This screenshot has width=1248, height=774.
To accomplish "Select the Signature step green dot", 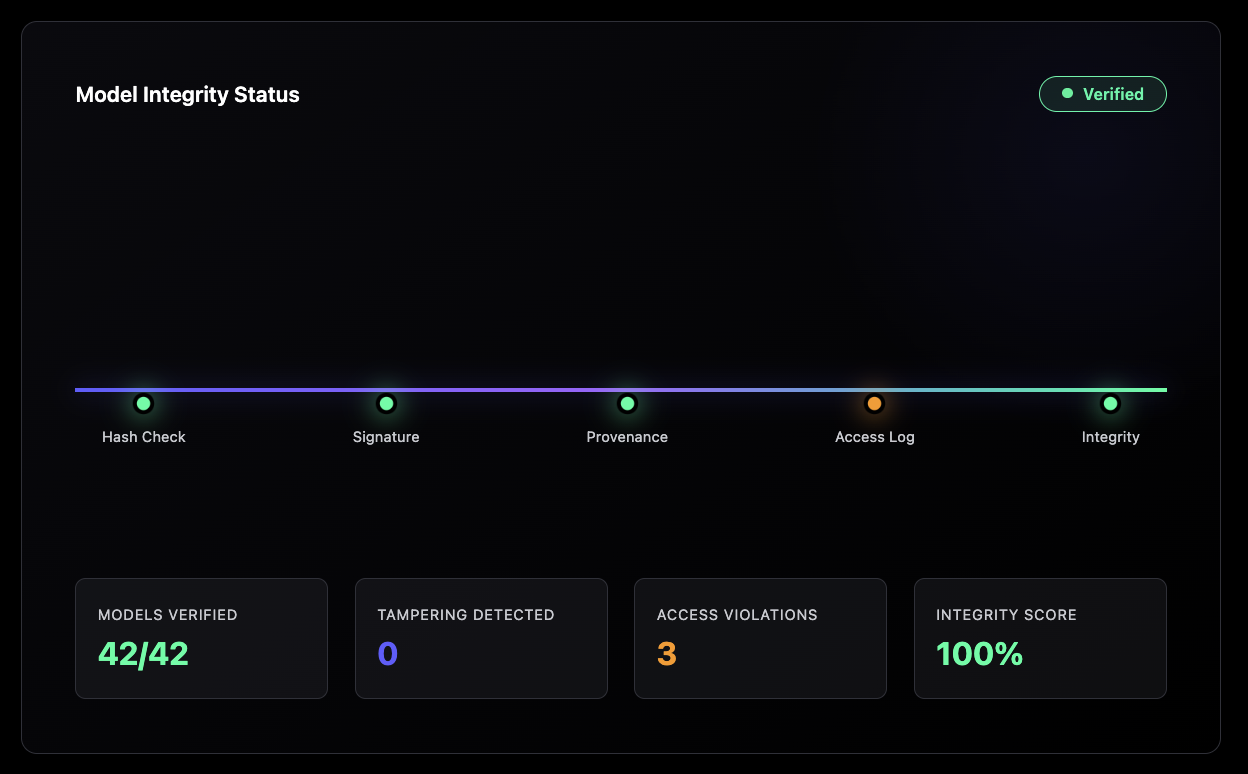I will pyautogui.click(x=386, y=404).
